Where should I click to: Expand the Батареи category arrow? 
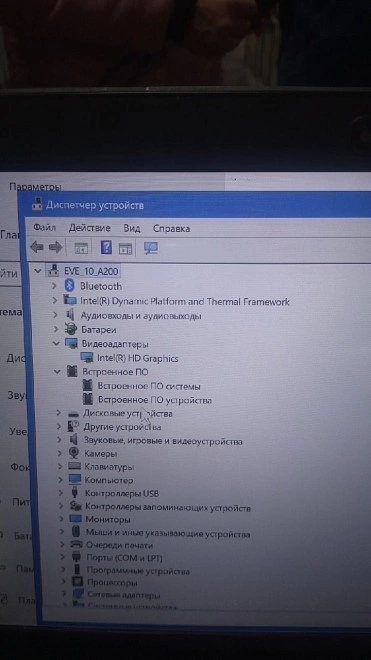tap(56, 329)
